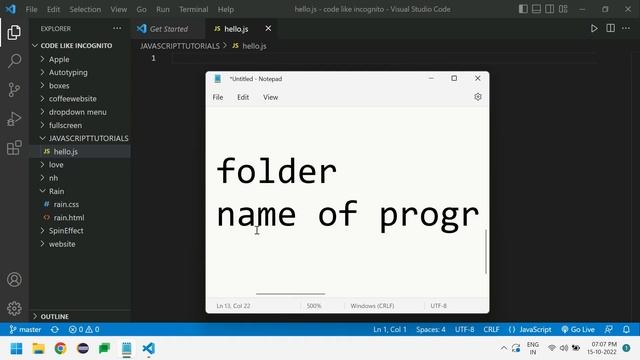This screenshot has height=360, width=640.
Task: Expand the coffeewebsite folder
Action: 80,99
